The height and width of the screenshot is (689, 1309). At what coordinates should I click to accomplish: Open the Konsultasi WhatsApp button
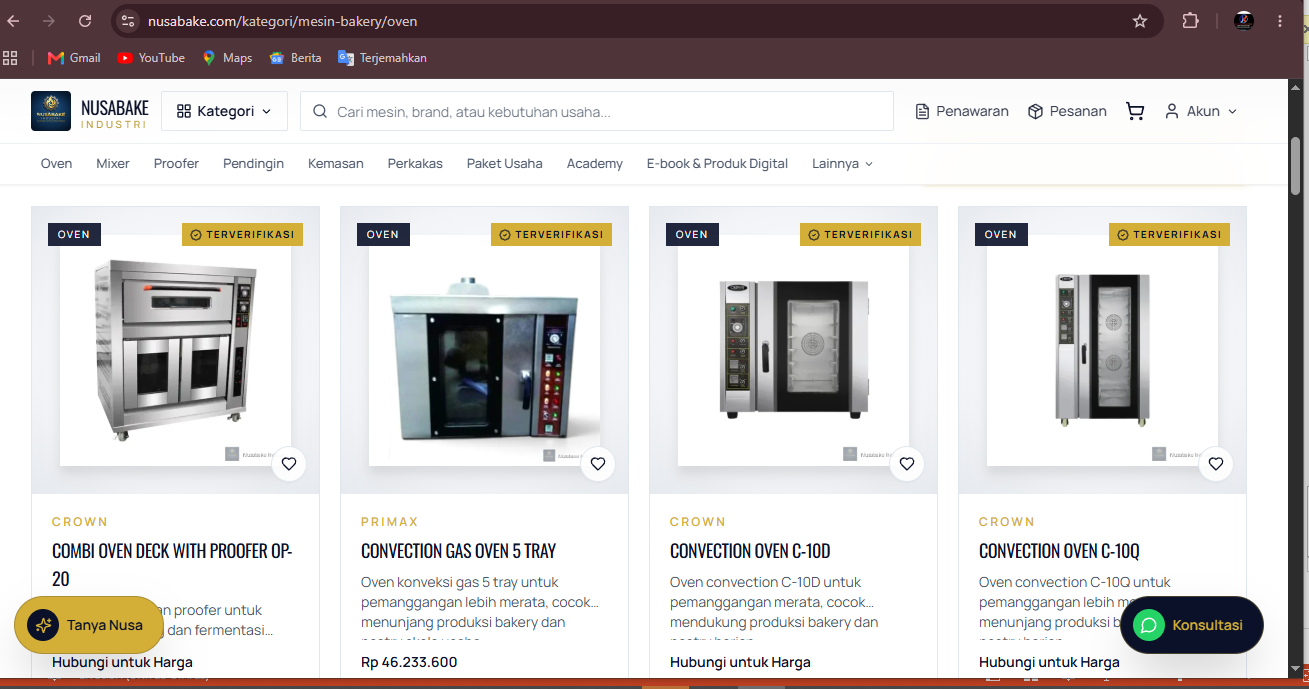click(1192, 625)
